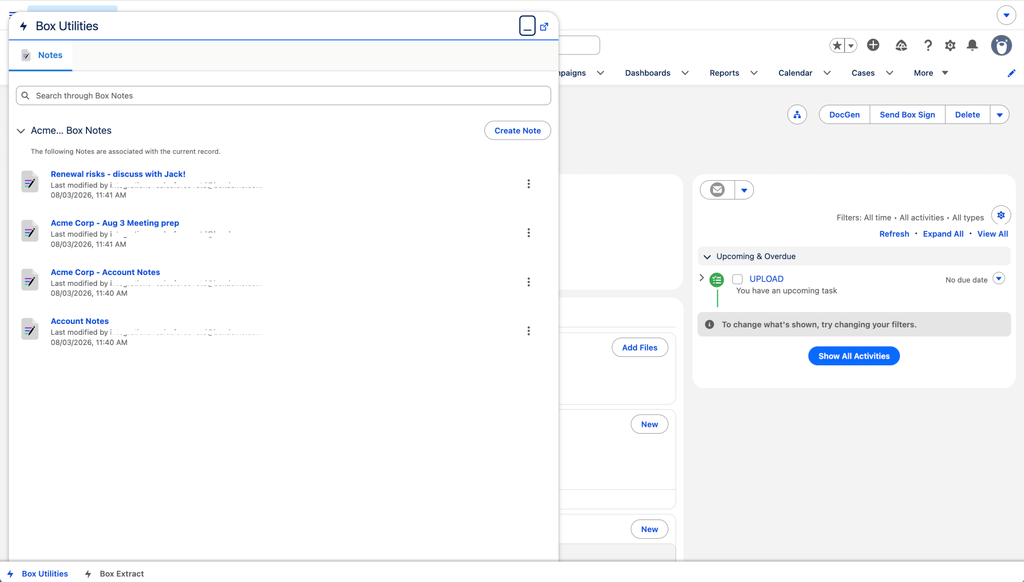The width and height of the screenshot is (1024, 582).
Task: Click the Create Note button
Action: [x=517, y=131]
